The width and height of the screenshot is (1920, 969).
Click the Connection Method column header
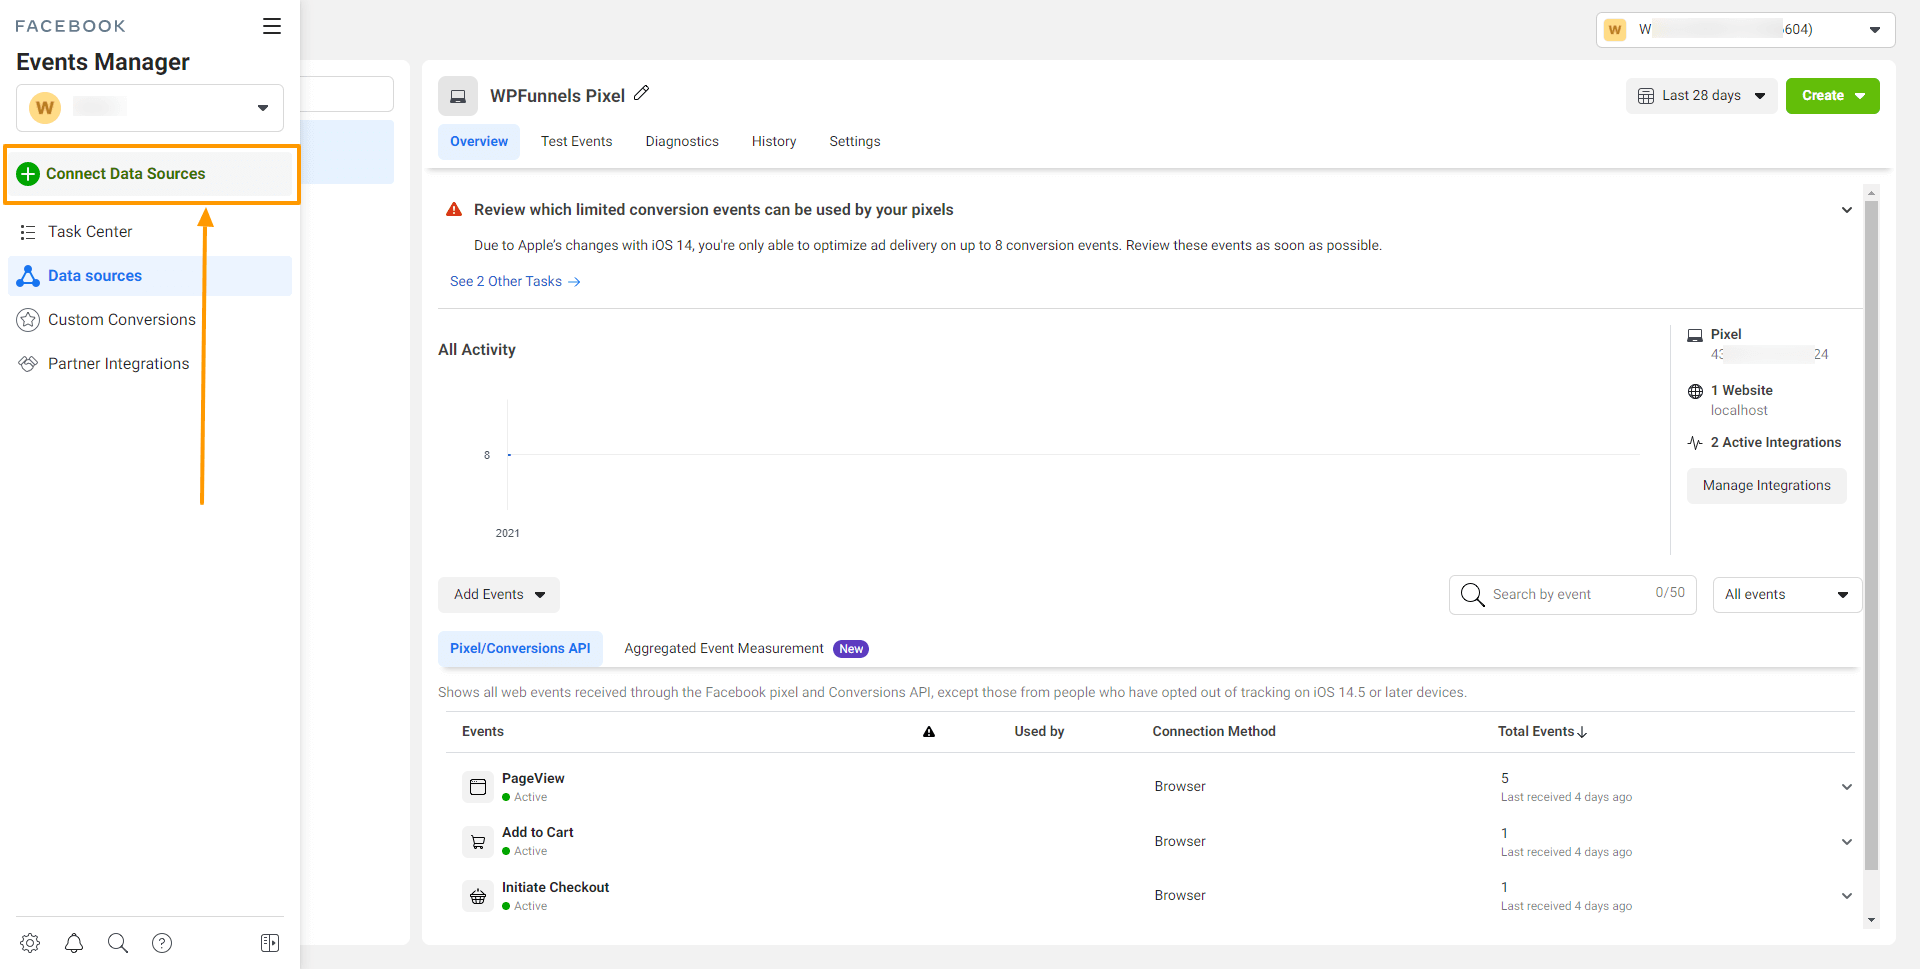[1214, 732]
